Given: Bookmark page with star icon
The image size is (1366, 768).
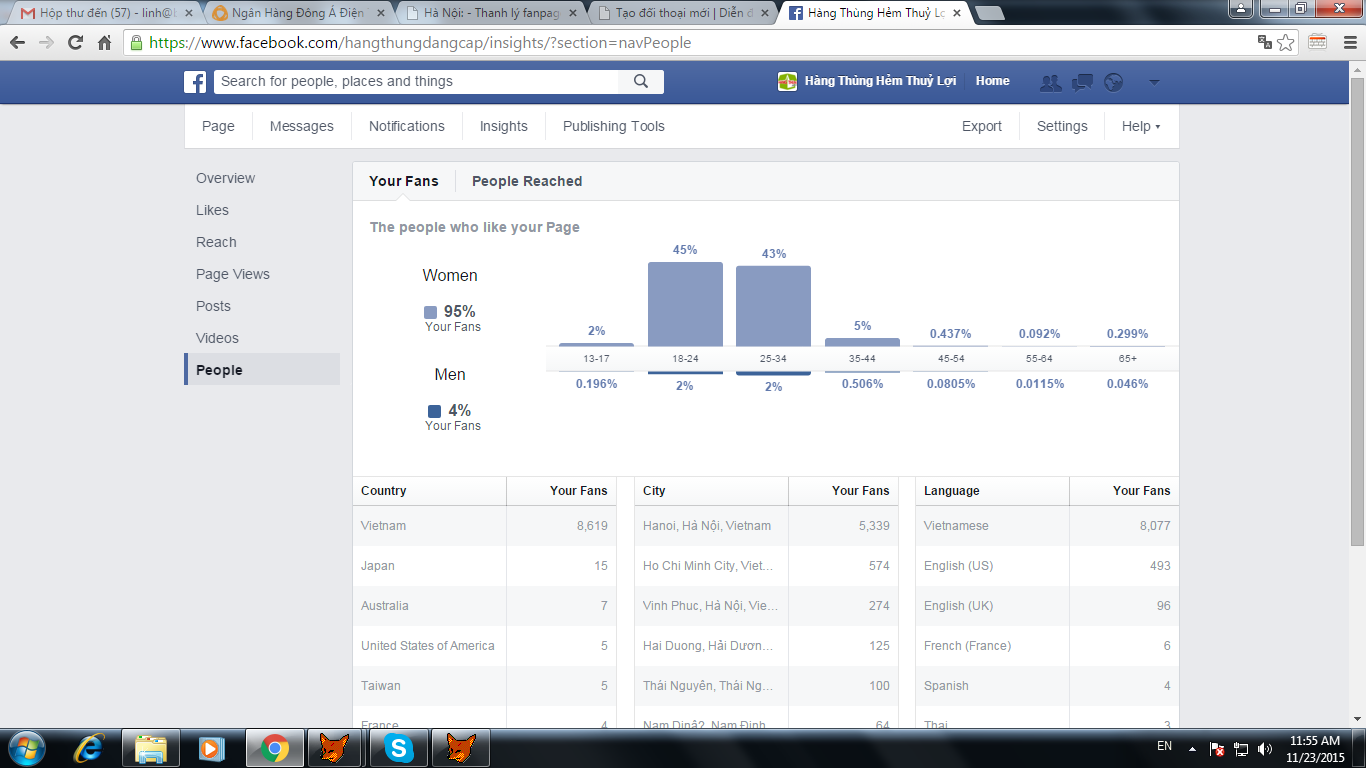Looking at the screenshot, I should coord(1286,43).
